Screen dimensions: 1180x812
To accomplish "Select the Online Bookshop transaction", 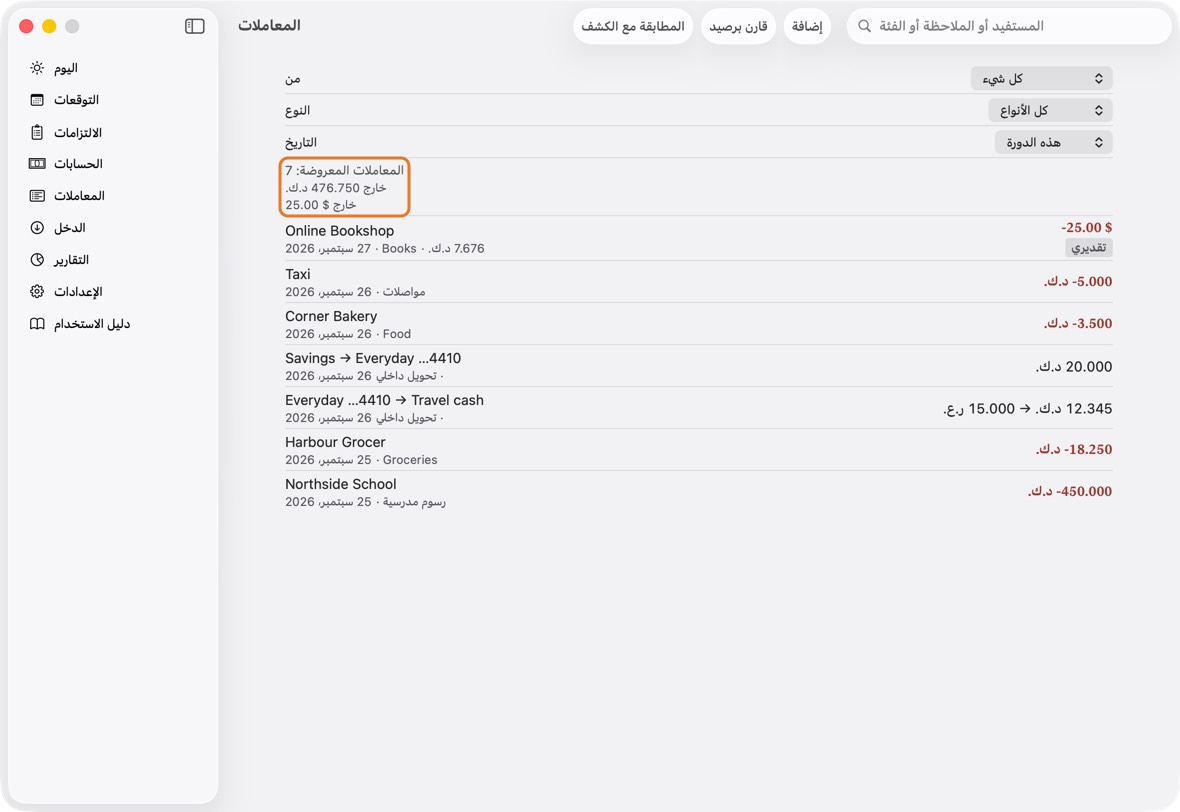I will click(x=698, y=239).
